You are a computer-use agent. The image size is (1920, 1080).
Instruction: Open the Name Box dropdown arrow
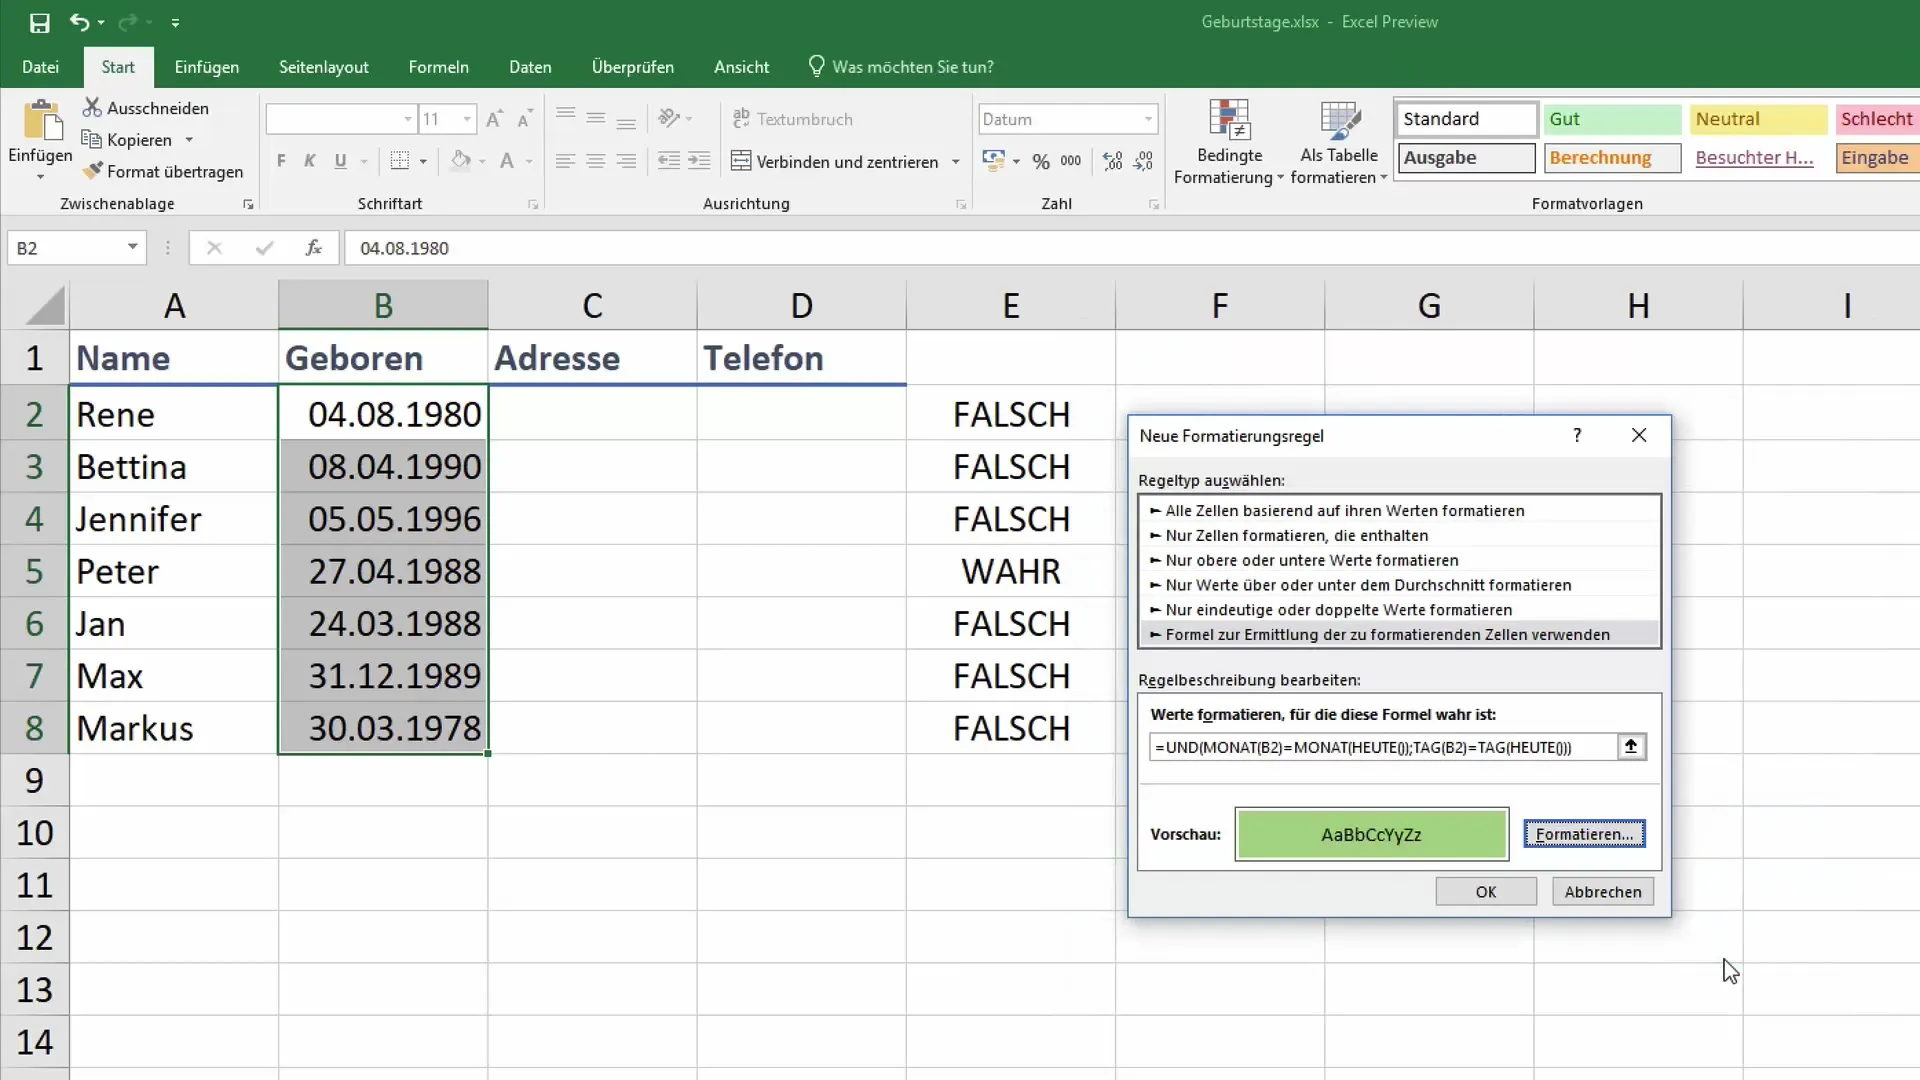click(x=132, y=247)
